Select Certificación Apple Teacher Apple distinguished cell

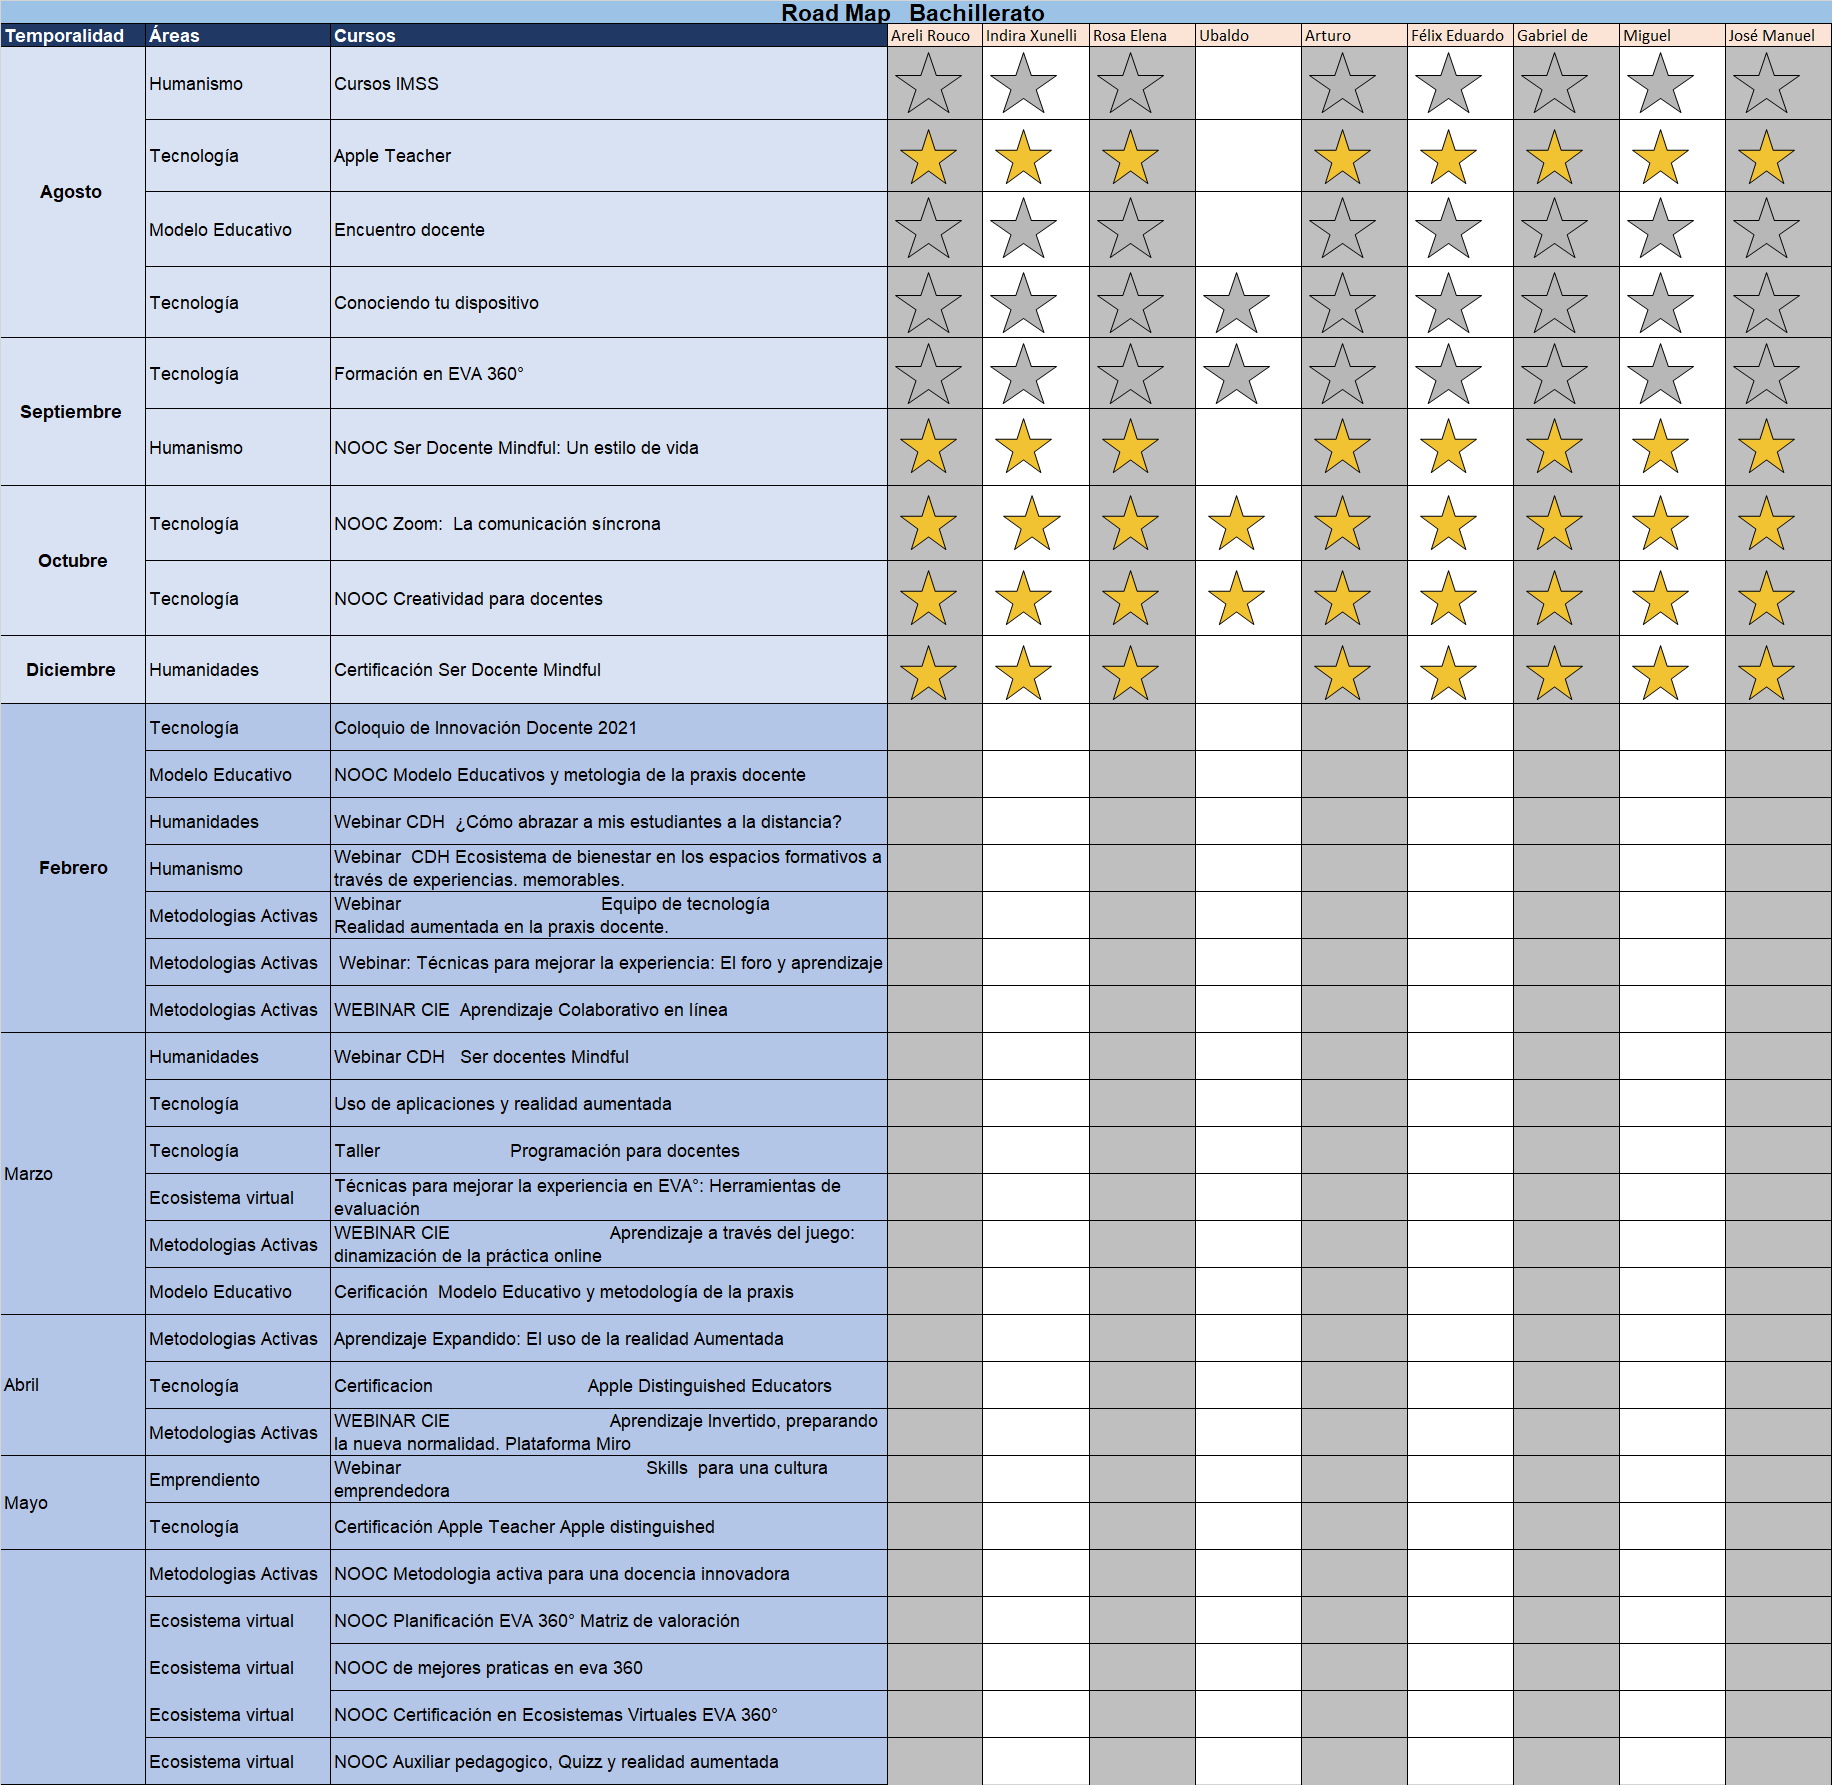[x=609, y=1527]
